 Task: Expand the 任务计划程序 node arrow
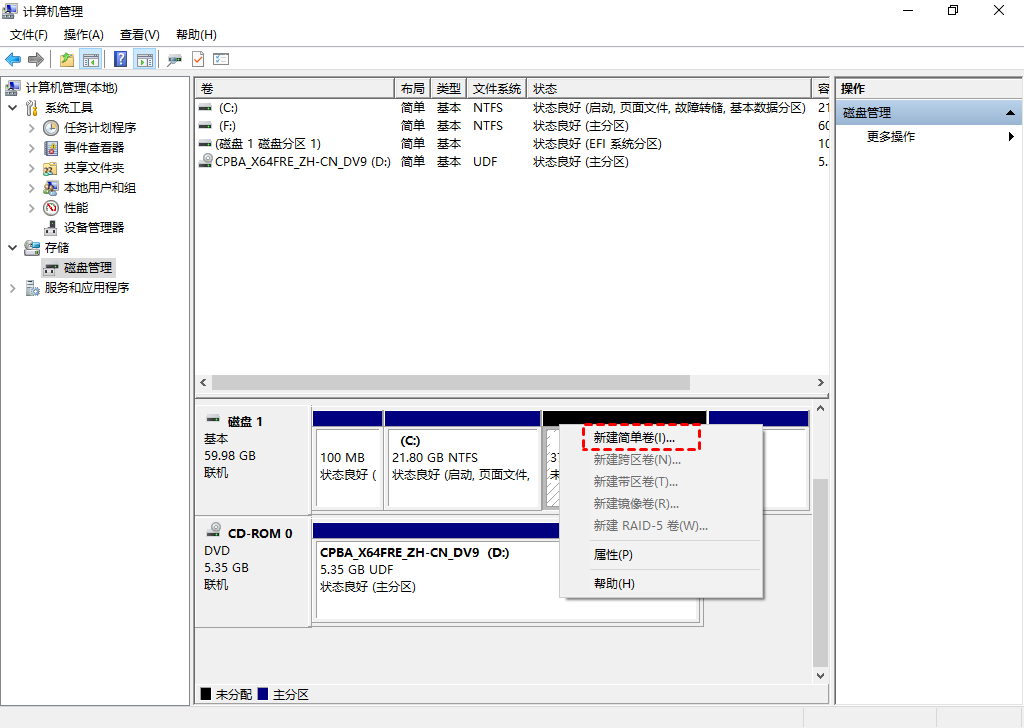31,128
